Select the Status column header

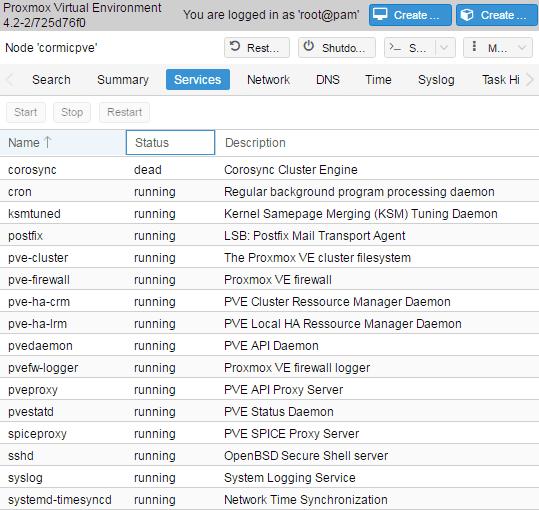point(170,143)
